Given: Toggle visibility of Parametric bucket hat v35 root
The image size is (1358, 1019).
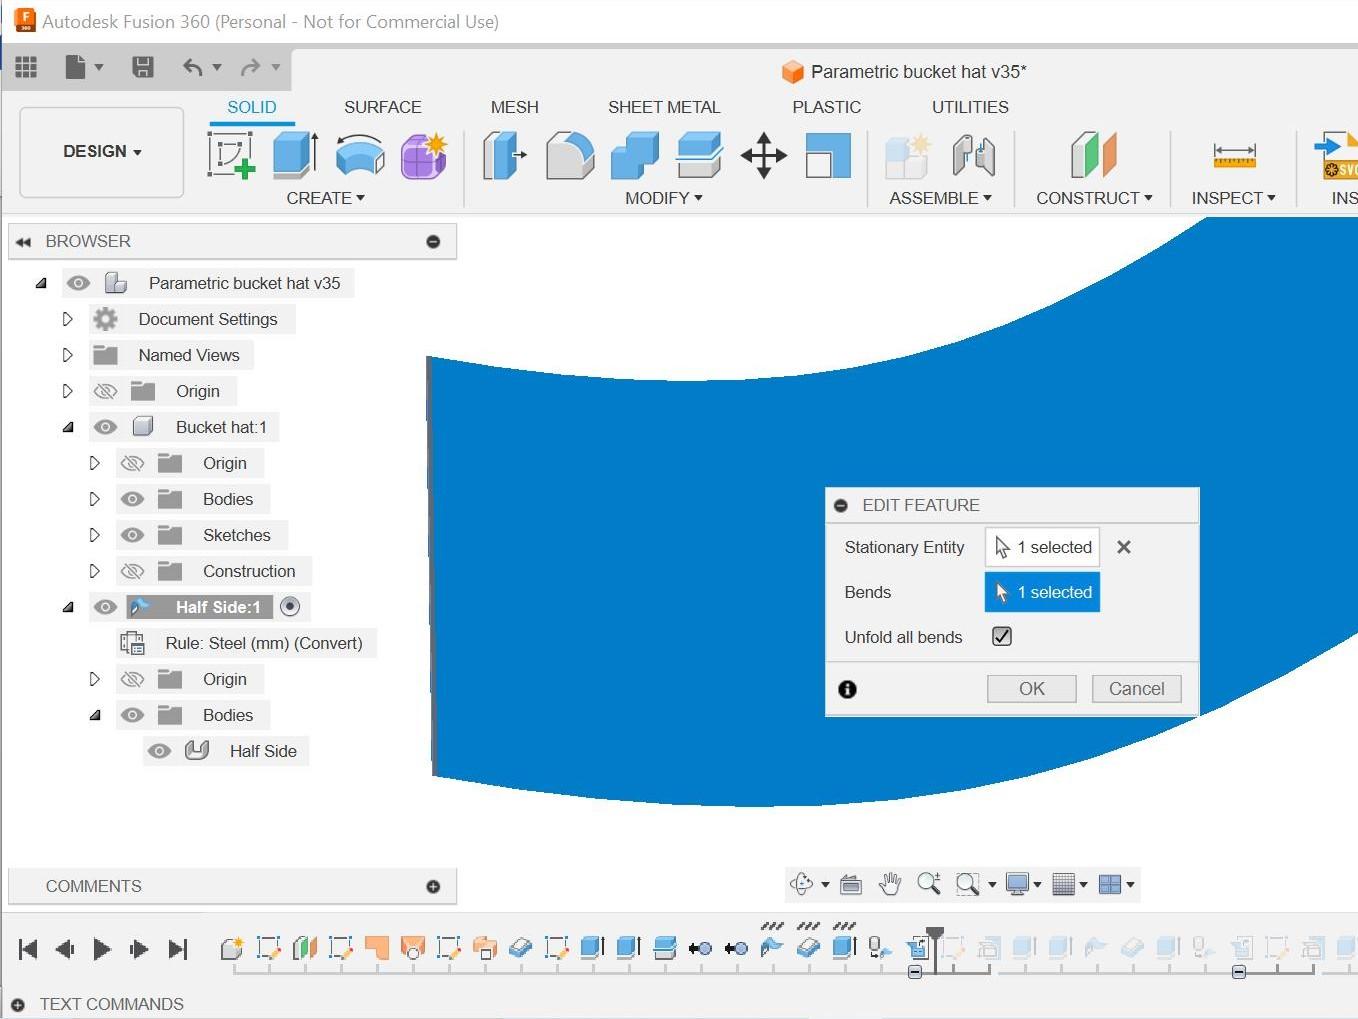Looking at the screenshot, I should click(x=78, y=283).
